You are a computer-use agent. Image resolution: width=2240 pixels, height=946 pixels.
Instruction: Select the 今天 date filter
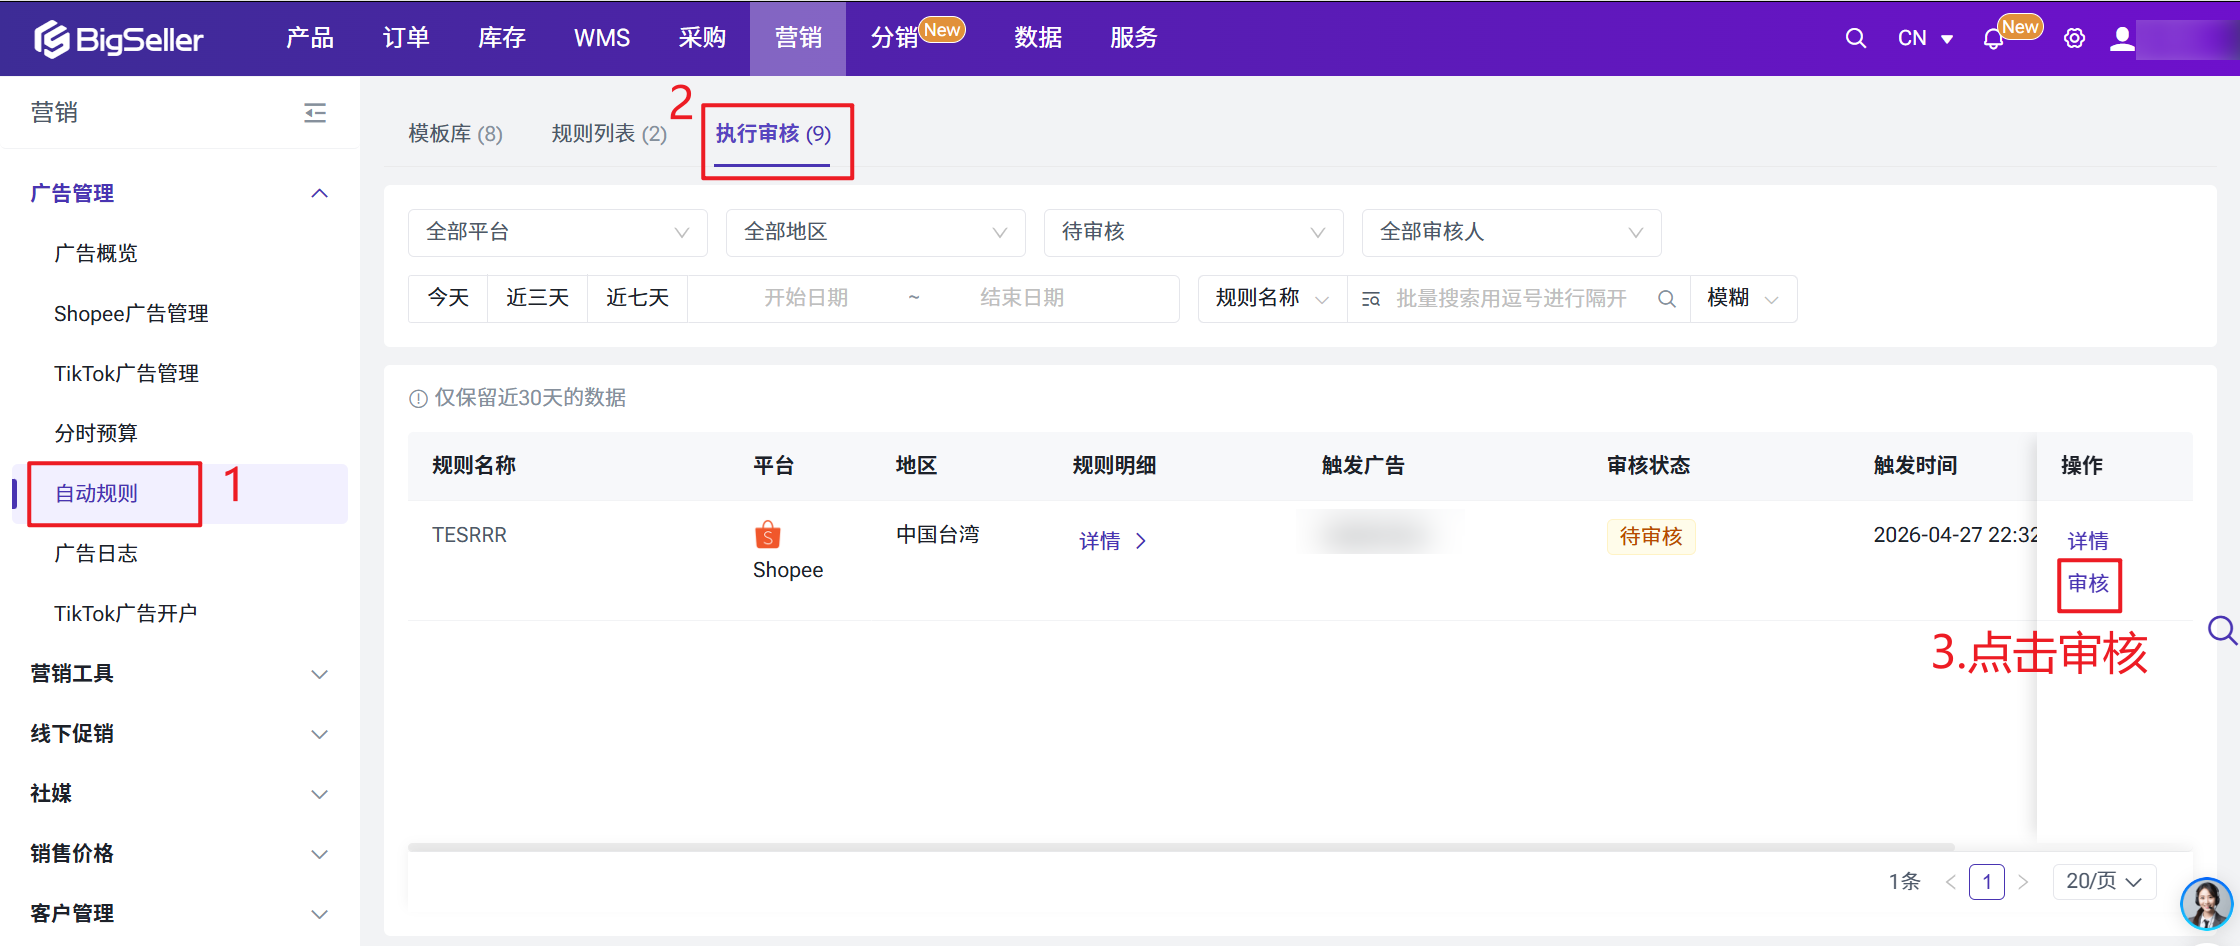coord(448,298)
